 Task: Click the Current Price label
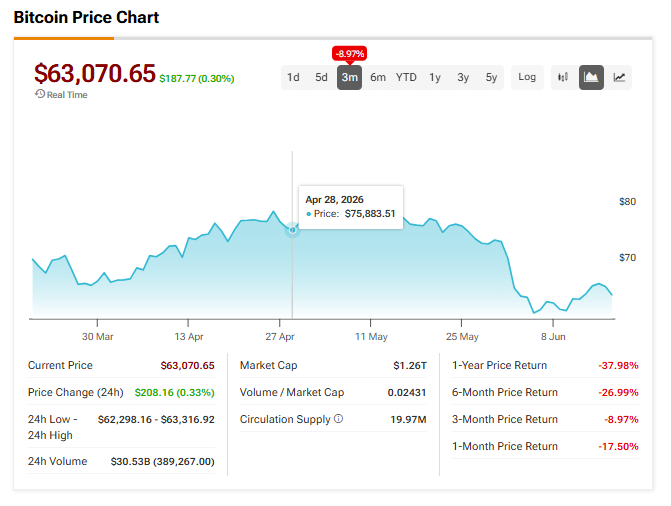click(60, 365)
